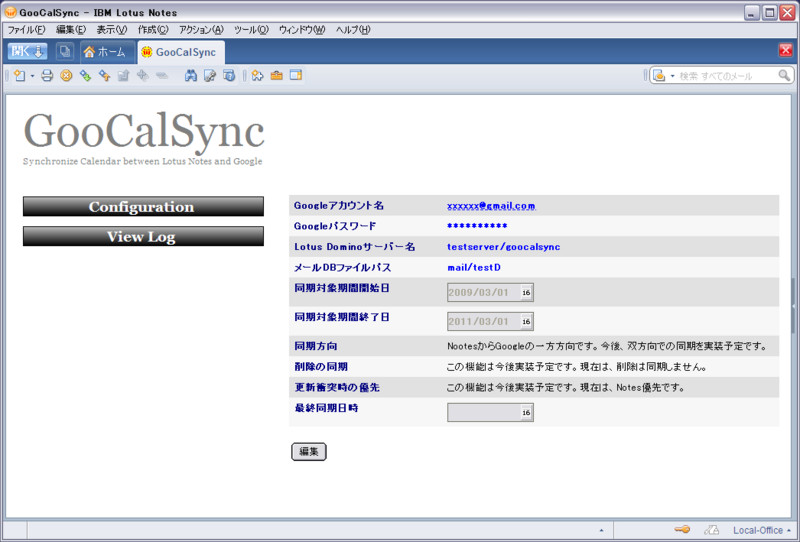Screen dimensions: 800x542
Task: Open the ファイル(F) menu
Action: pyautogui.click(x=27, y=30)
